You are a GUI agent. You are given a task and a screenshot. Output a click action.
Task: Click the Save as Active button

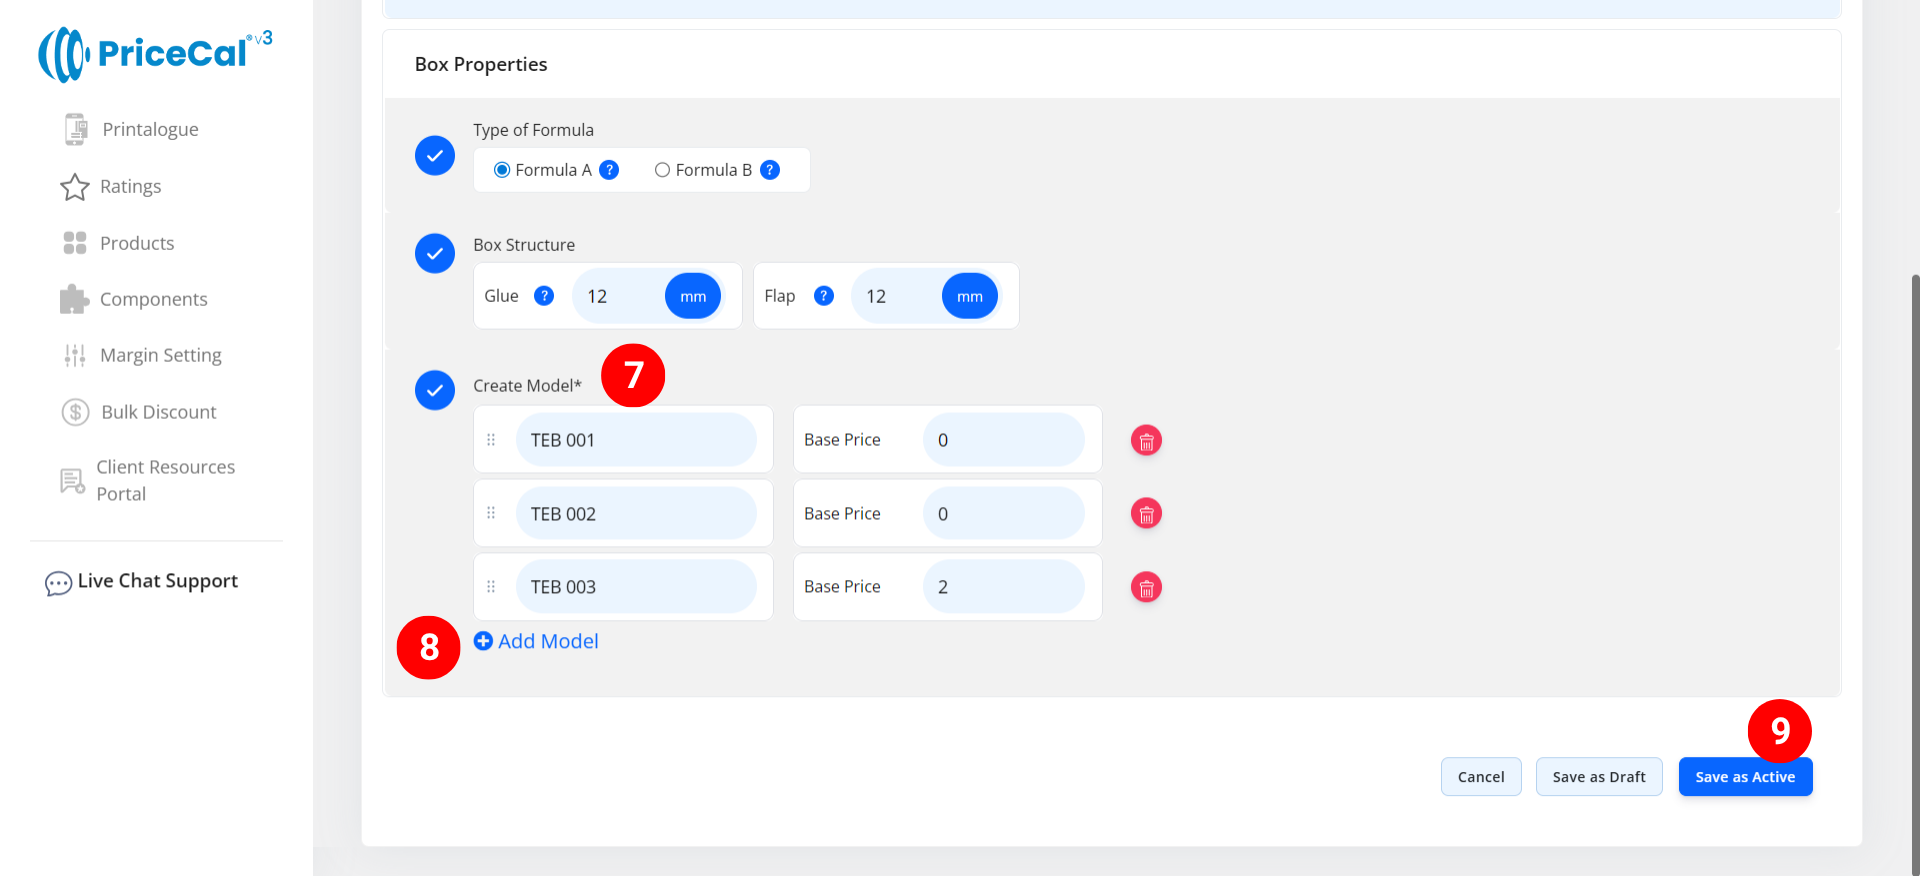tap(1745, 777)
